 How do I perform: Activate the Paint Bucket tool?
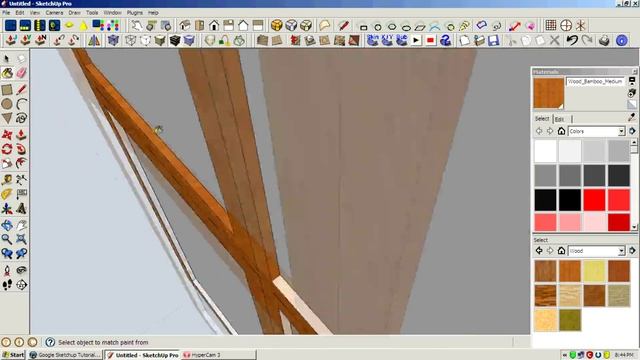7,73
